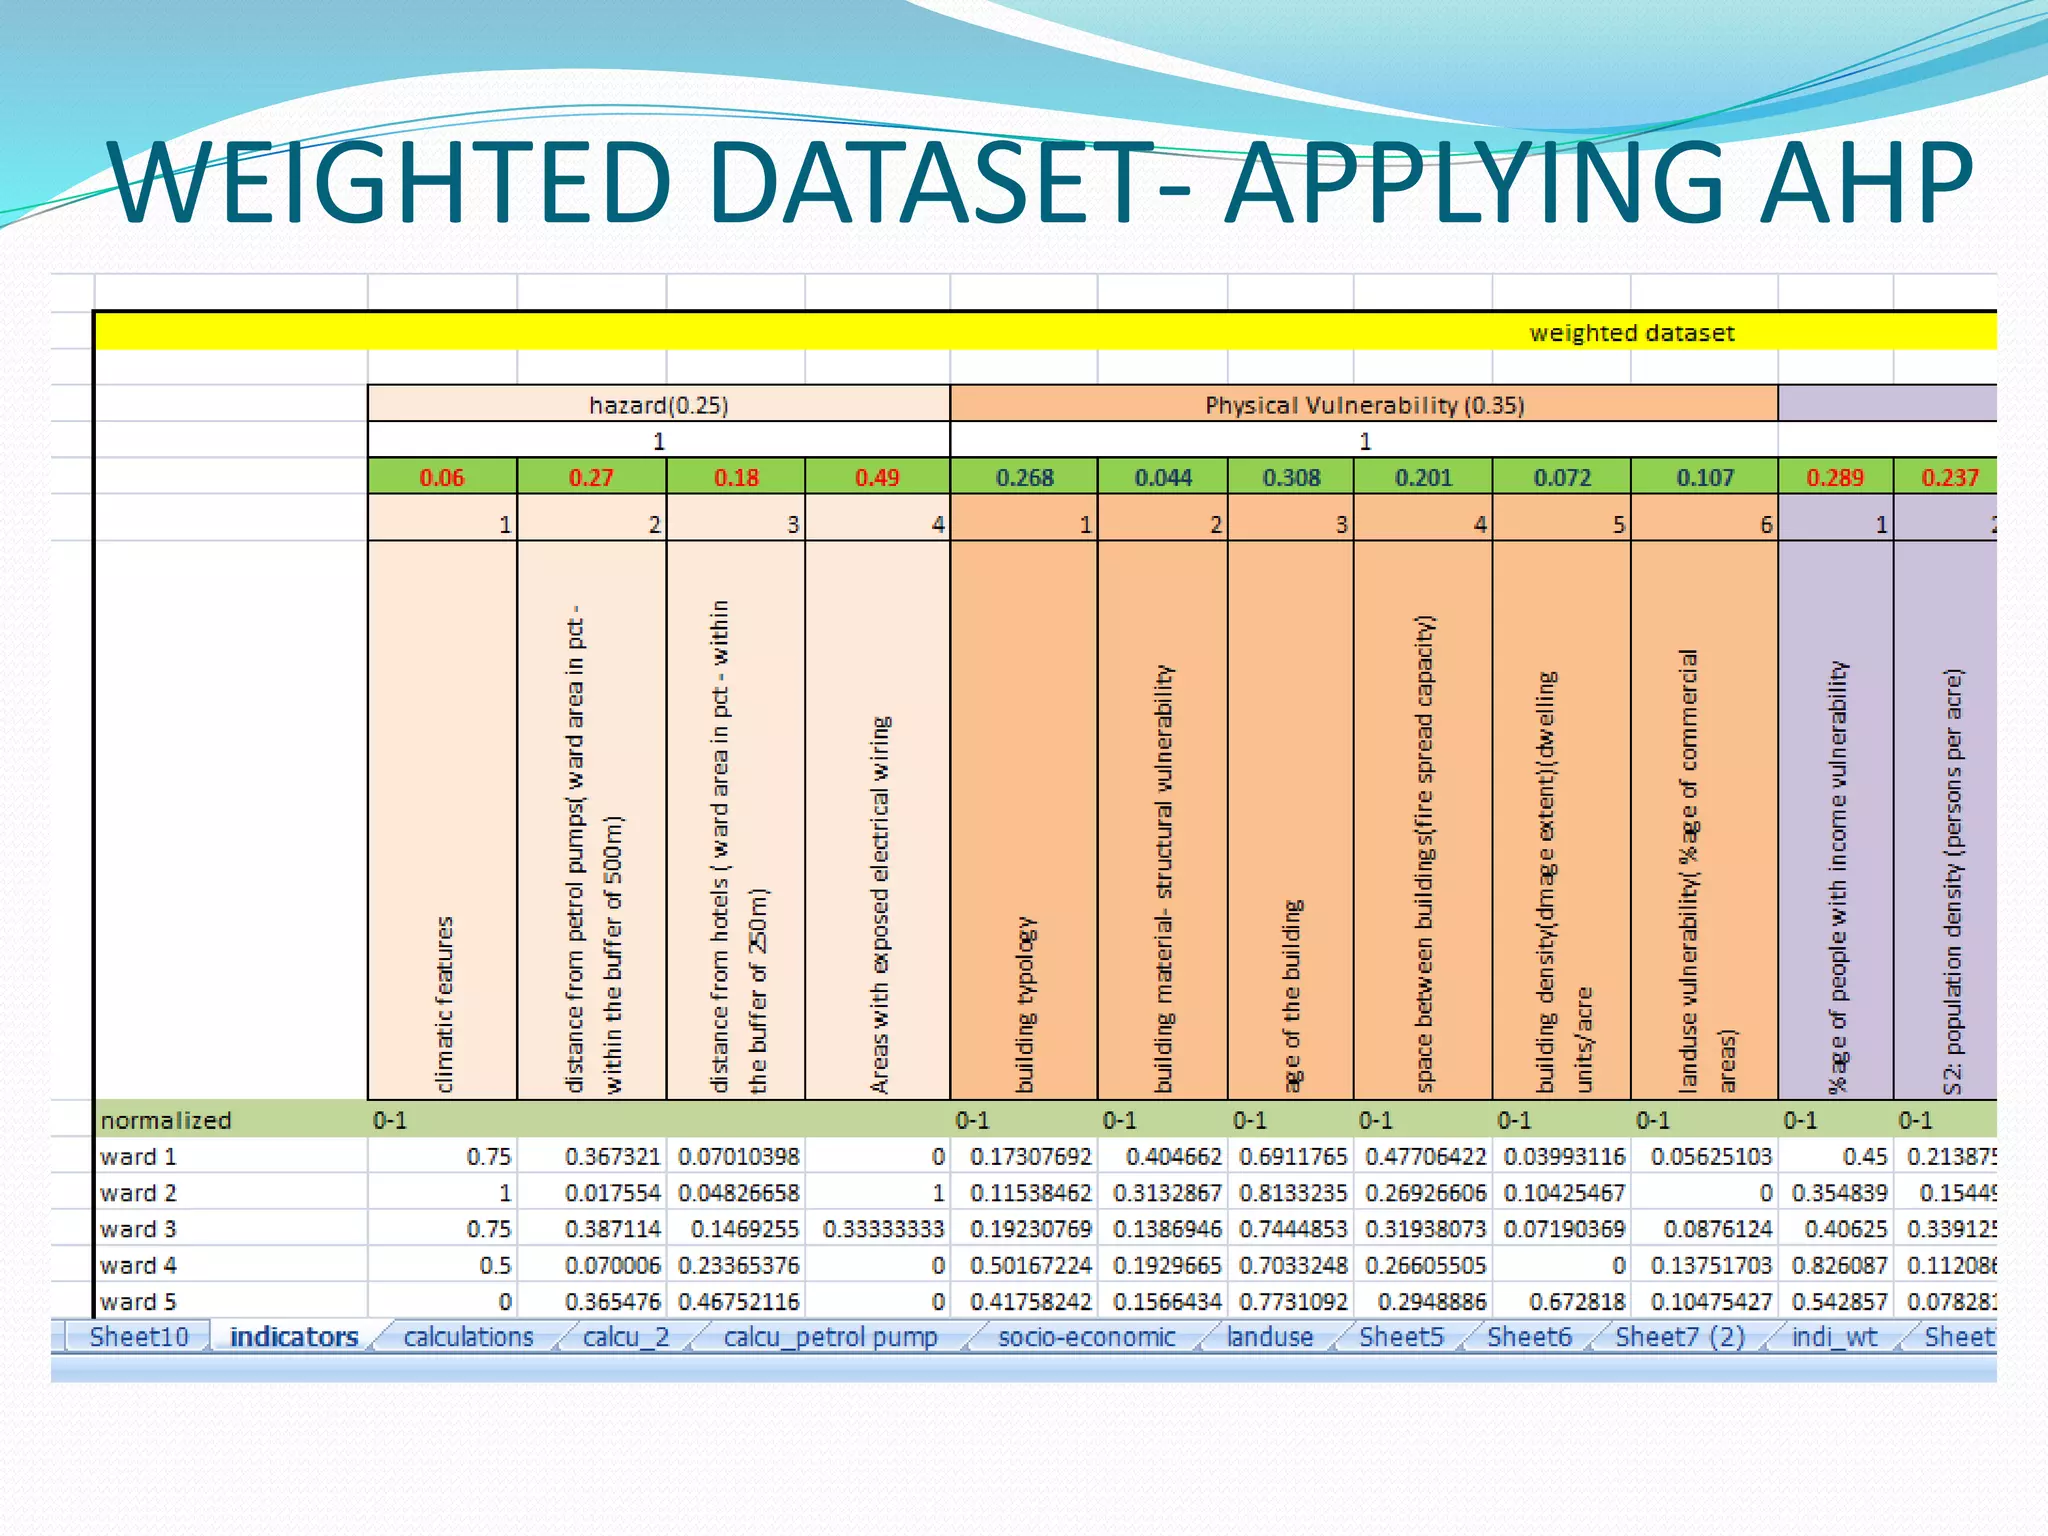Select the indicators sheet tab
The width and height of the screenshot is (2048, 1536).
click(294, 1337)
